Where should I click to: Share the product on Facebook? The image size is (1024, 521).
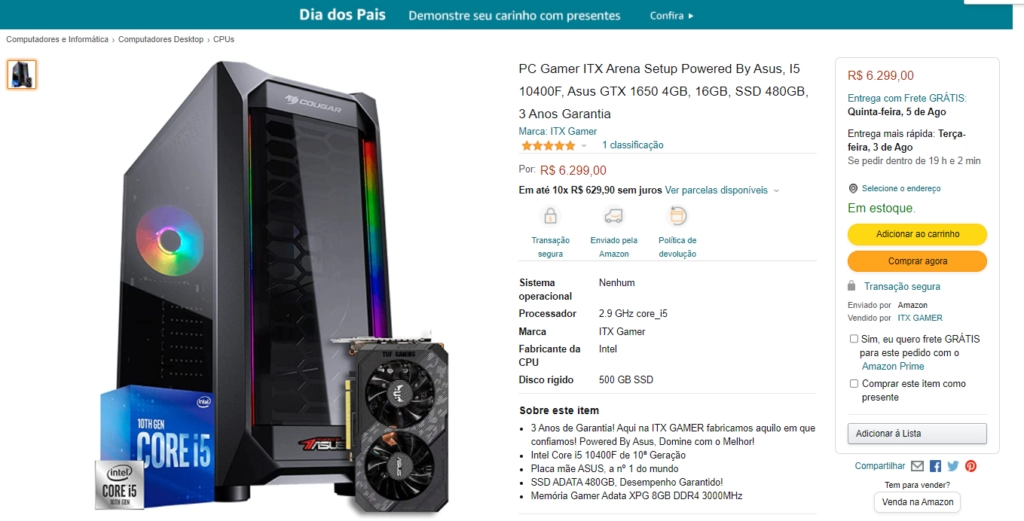935,466
